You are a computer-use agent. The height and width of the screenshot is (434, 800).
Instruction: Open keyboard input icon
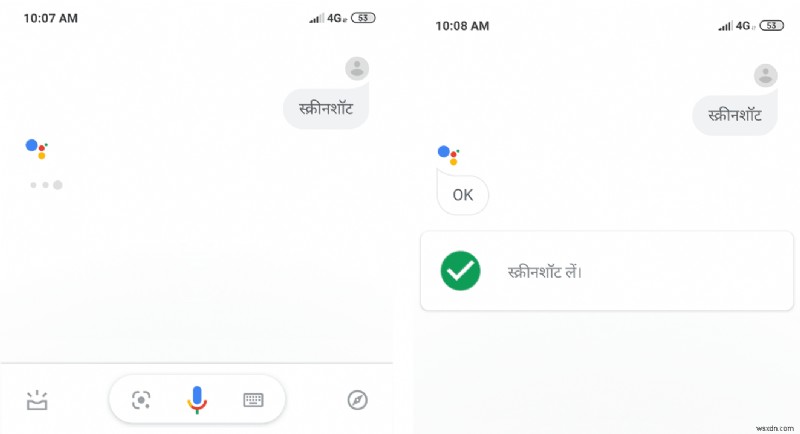(x=253, y=400)
